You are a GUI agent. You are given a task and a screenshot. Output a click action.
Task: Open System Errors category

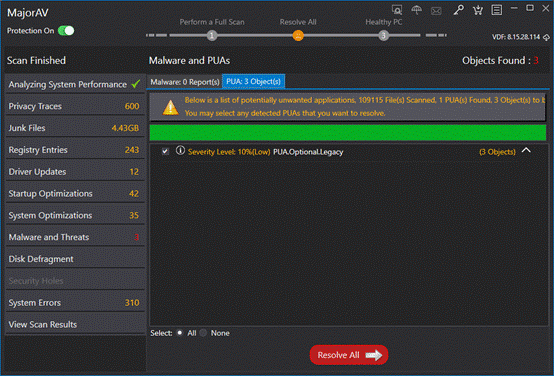[75, 303]
